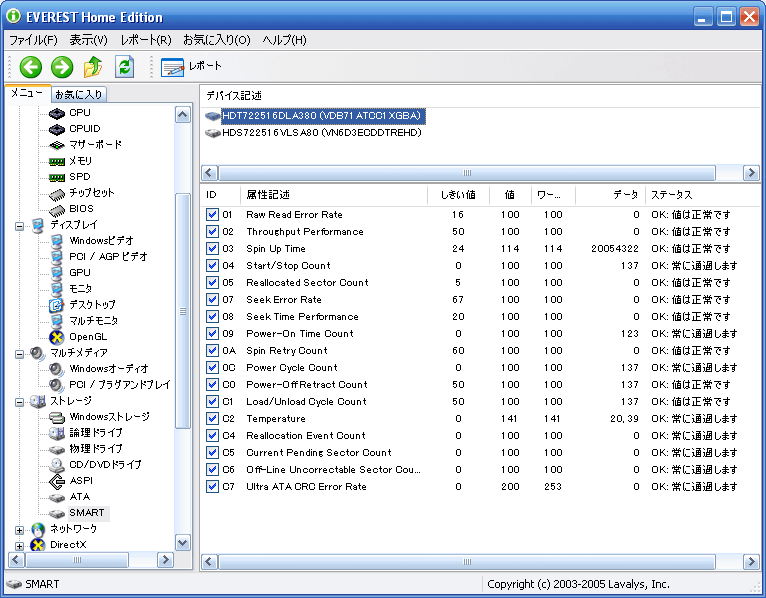This screenshot has width=766, height=598.
Task: Toggle the C7 Ultra ATA CRC Error Rate checkbox
Action: pyautogui.click(x=213, y=487)
